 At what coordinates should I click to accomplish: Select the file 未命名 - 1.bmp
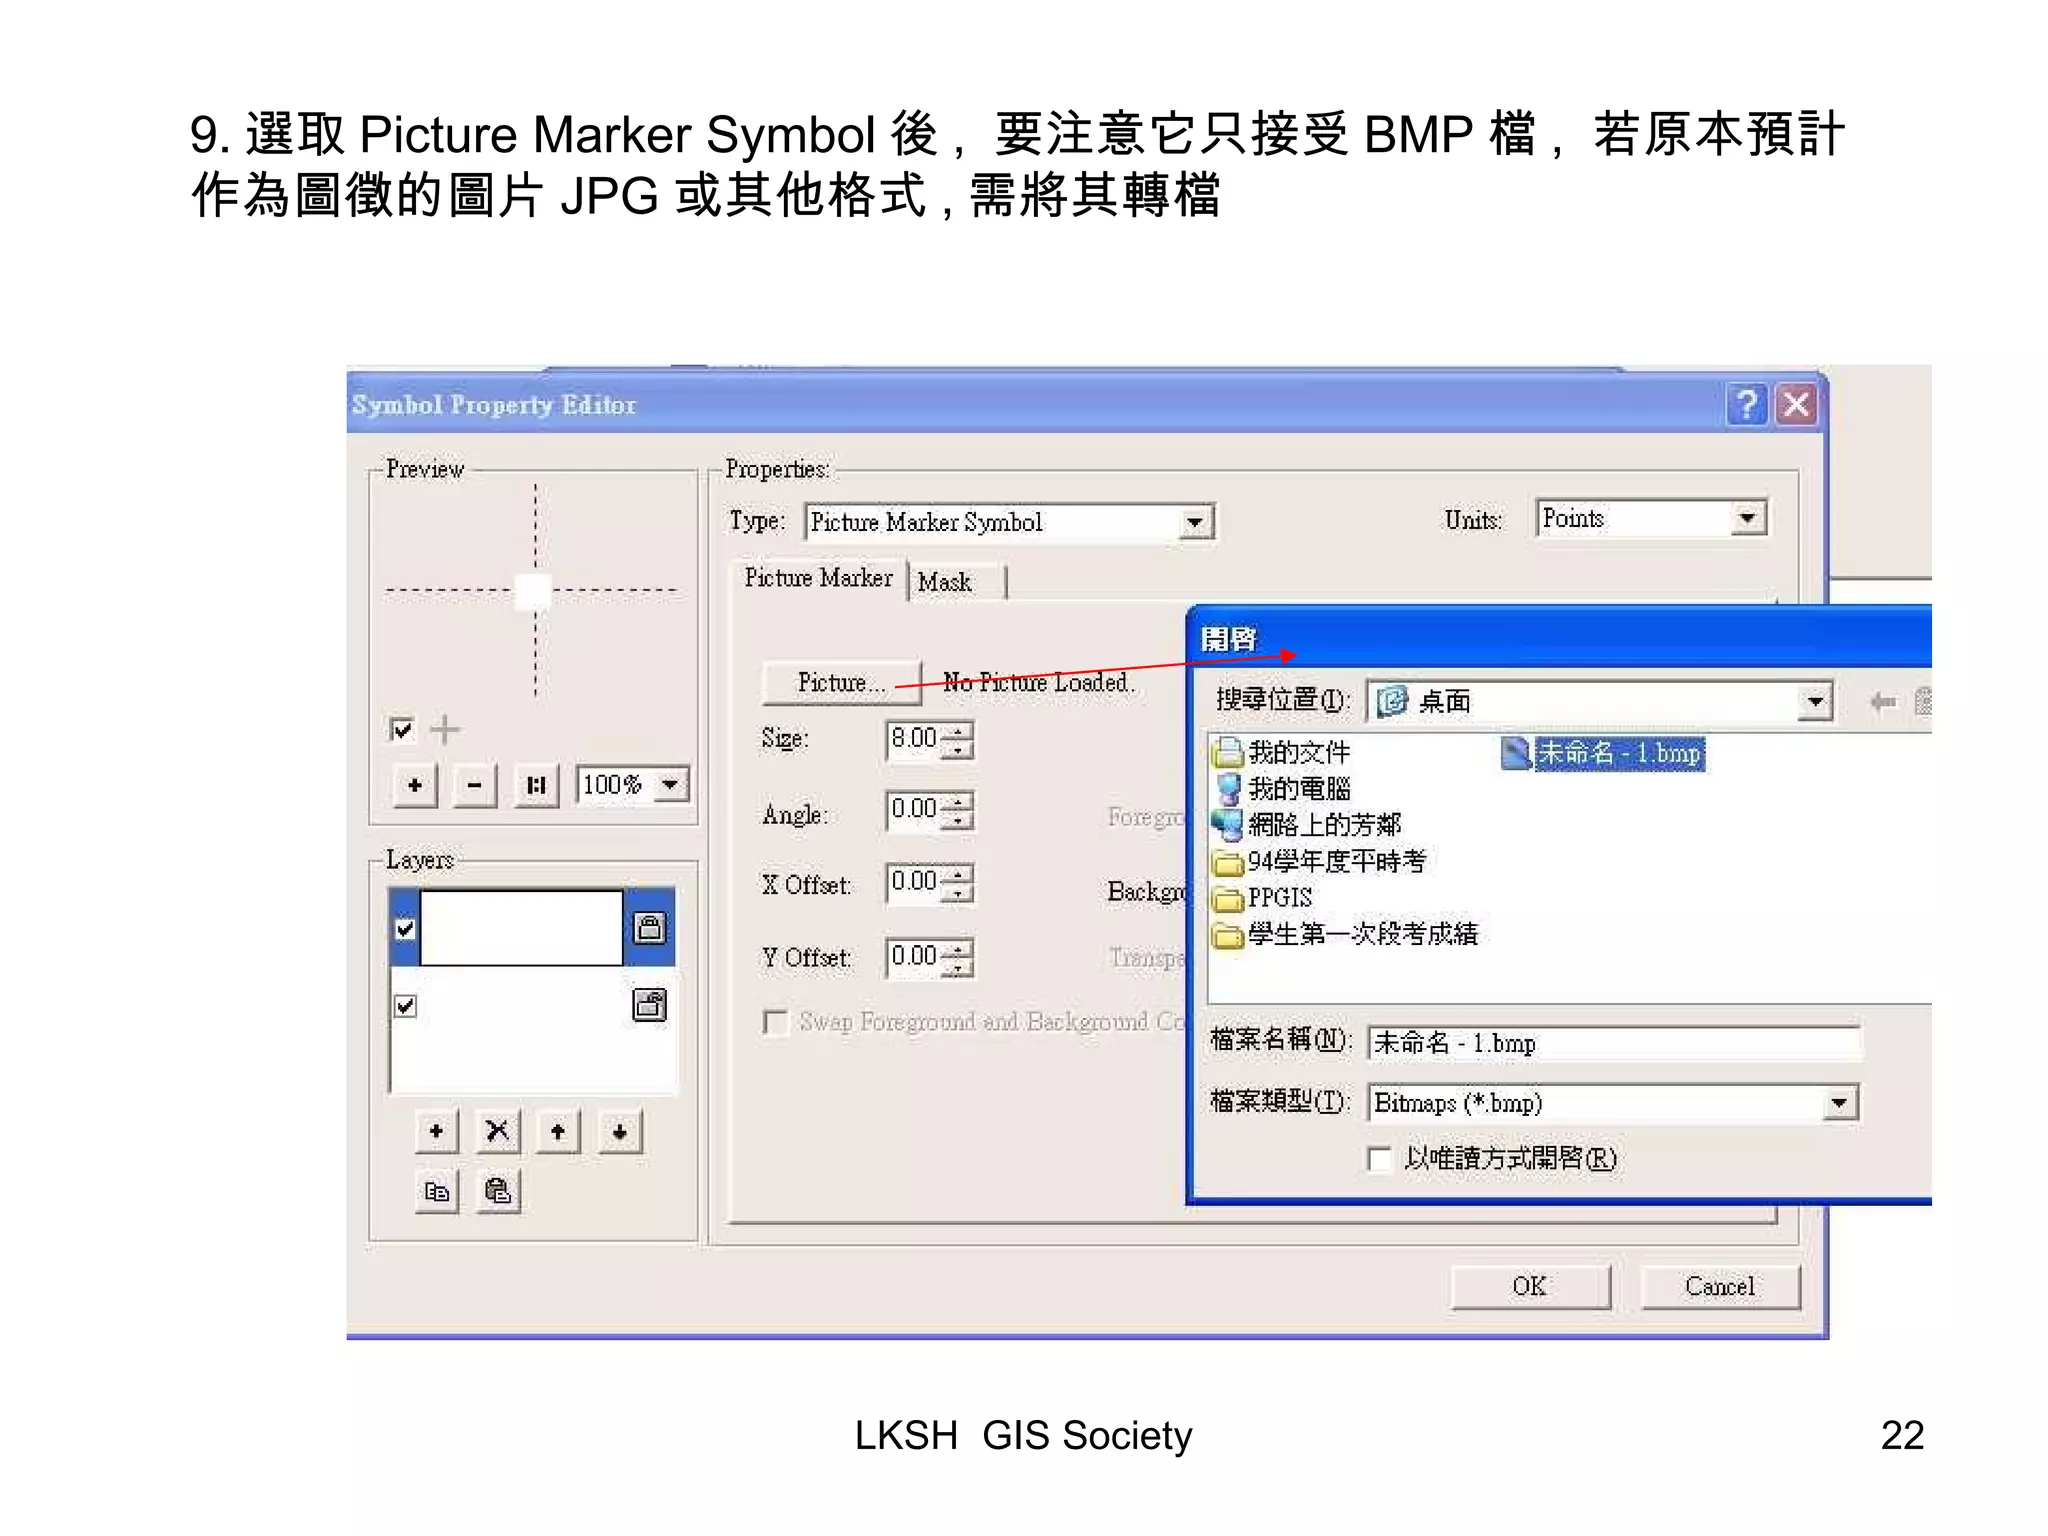click(x=1603, y=753)
